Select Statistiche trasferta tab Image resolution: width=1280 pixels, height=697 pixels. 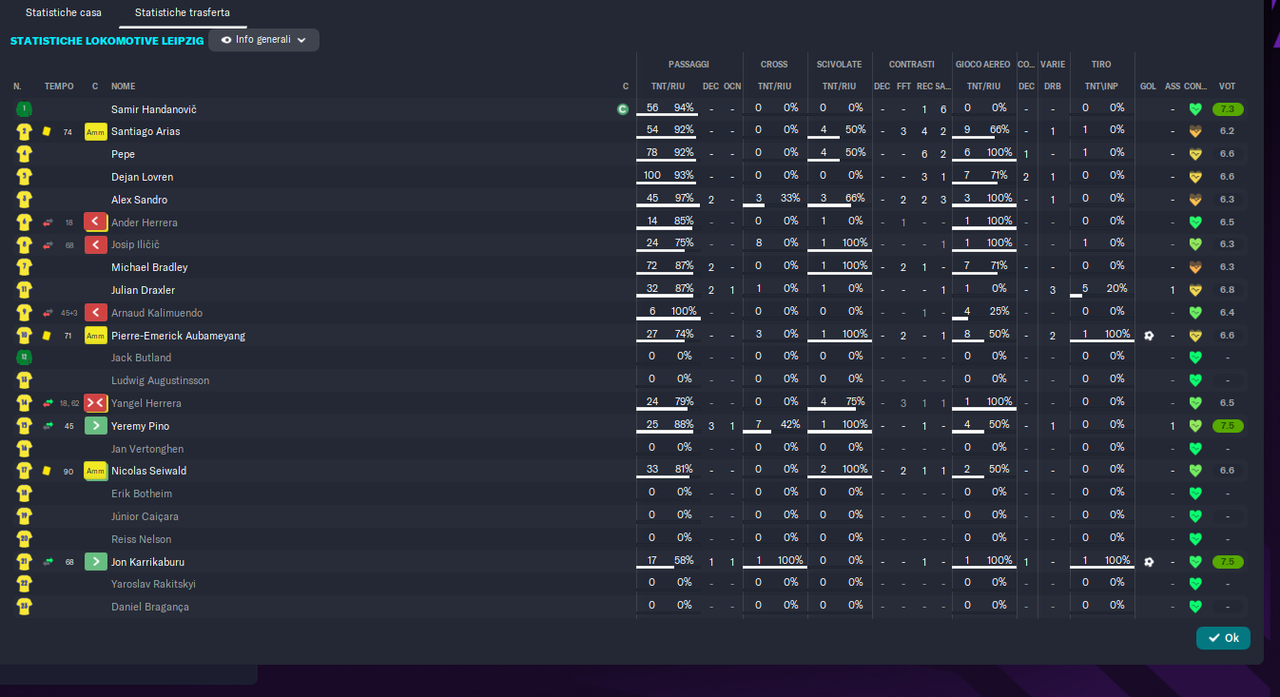182,13
